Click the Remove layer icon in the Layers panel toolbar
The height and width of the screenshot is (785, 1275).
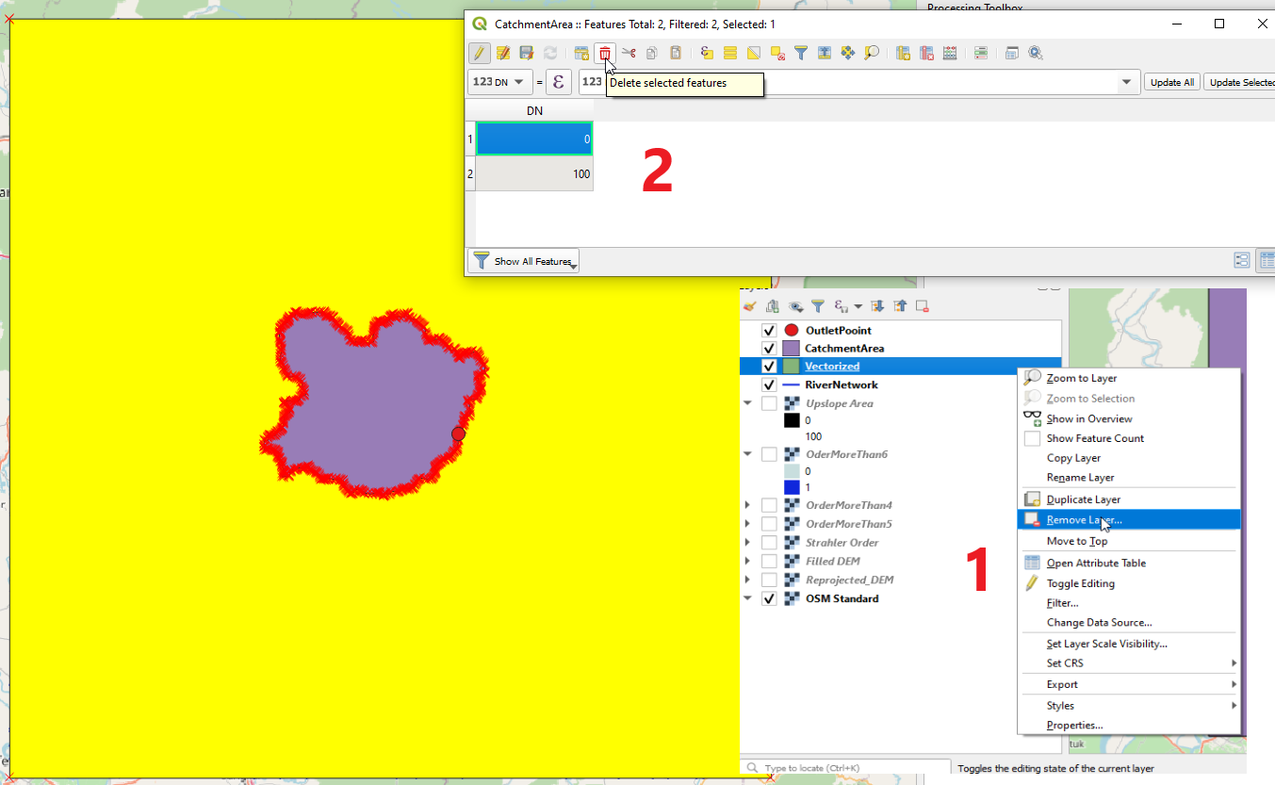[922, 307]
